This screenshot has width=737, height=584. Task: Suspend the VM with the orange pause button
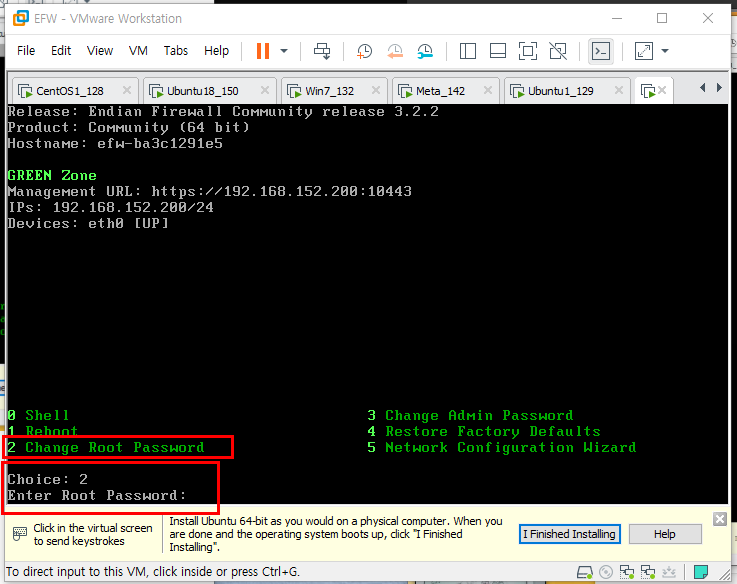click(263, 51)
